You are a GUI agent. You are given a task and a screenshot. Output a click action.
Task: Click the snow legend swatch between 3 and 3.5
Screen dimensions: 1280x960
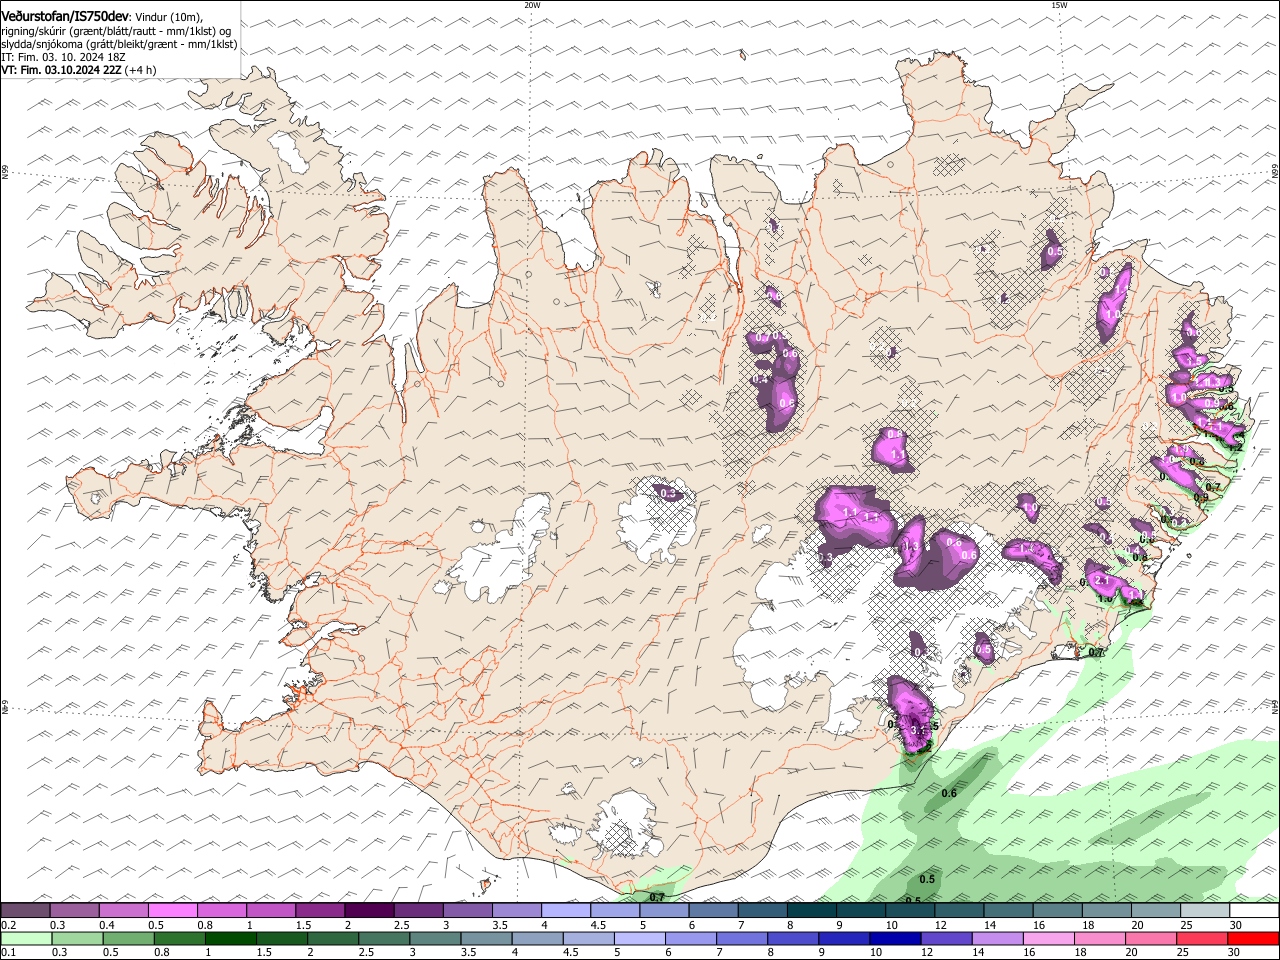click(466, 910)
